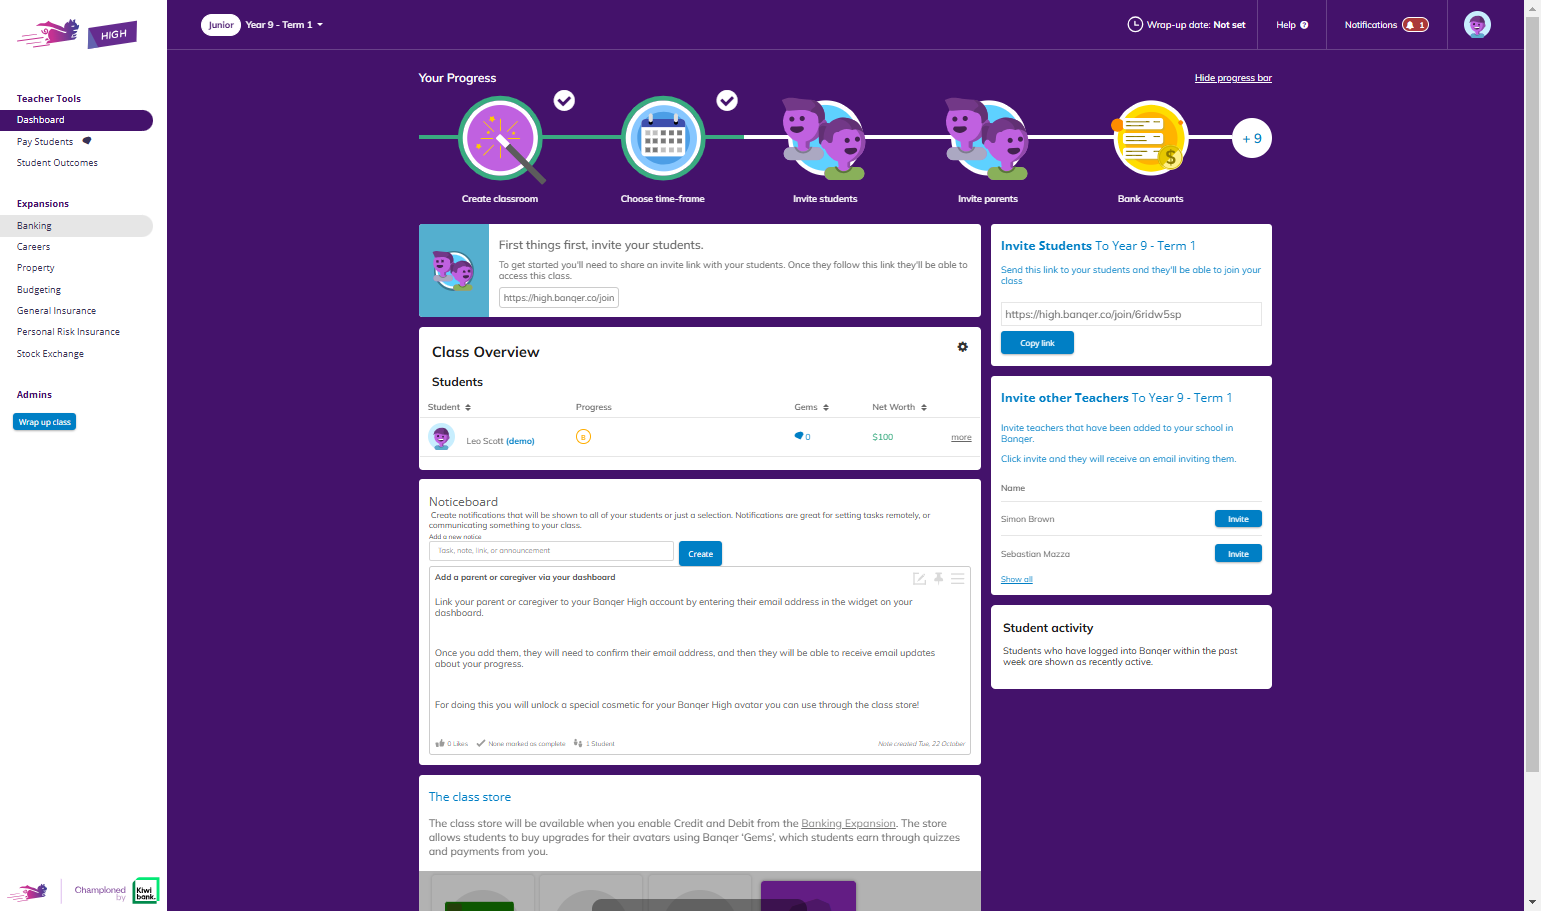This screenshot has height=911, width=1541.
Task: Show the +9 remaining progress steps
Action: tap(1252, 138)
